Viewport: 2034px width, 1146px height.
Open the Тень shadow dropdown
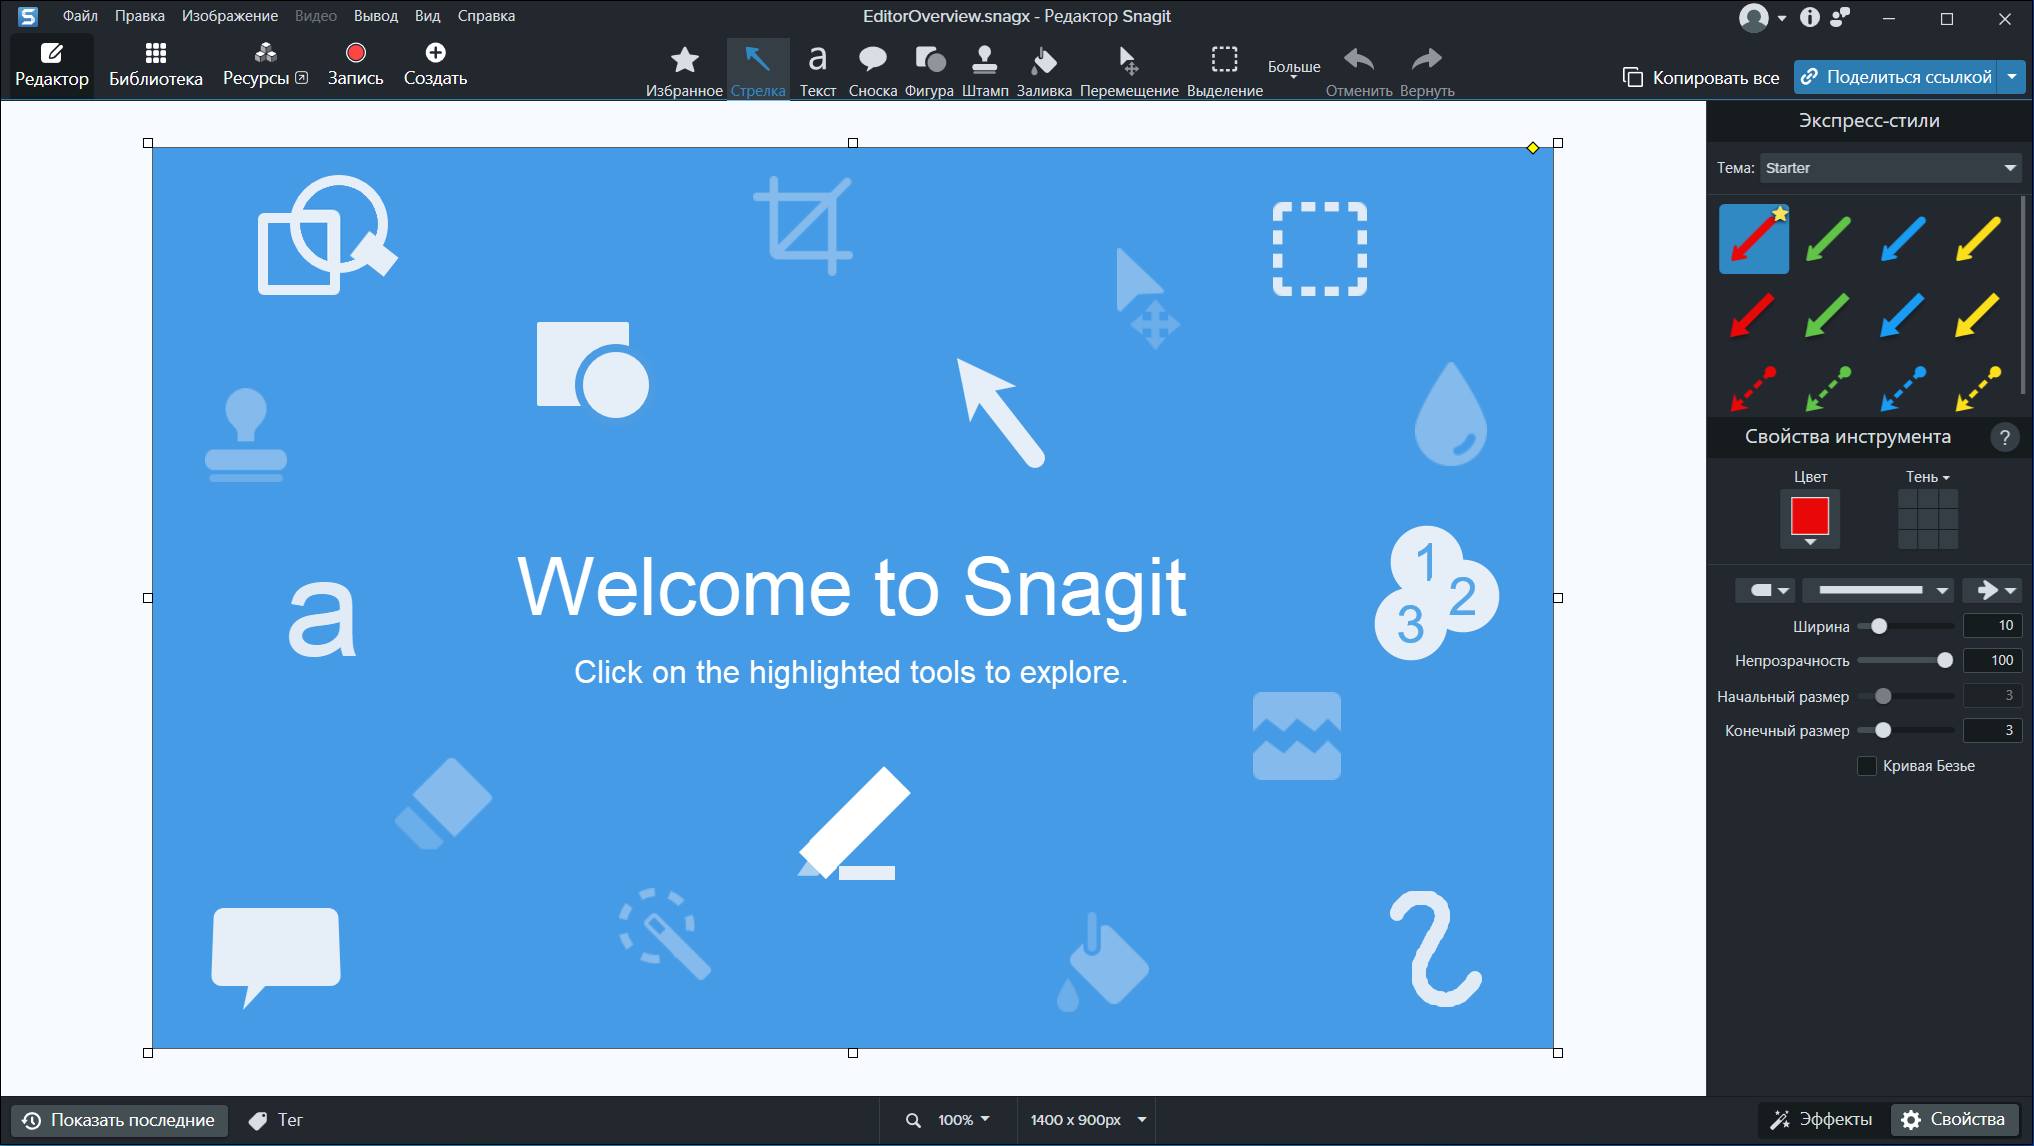1927,477
